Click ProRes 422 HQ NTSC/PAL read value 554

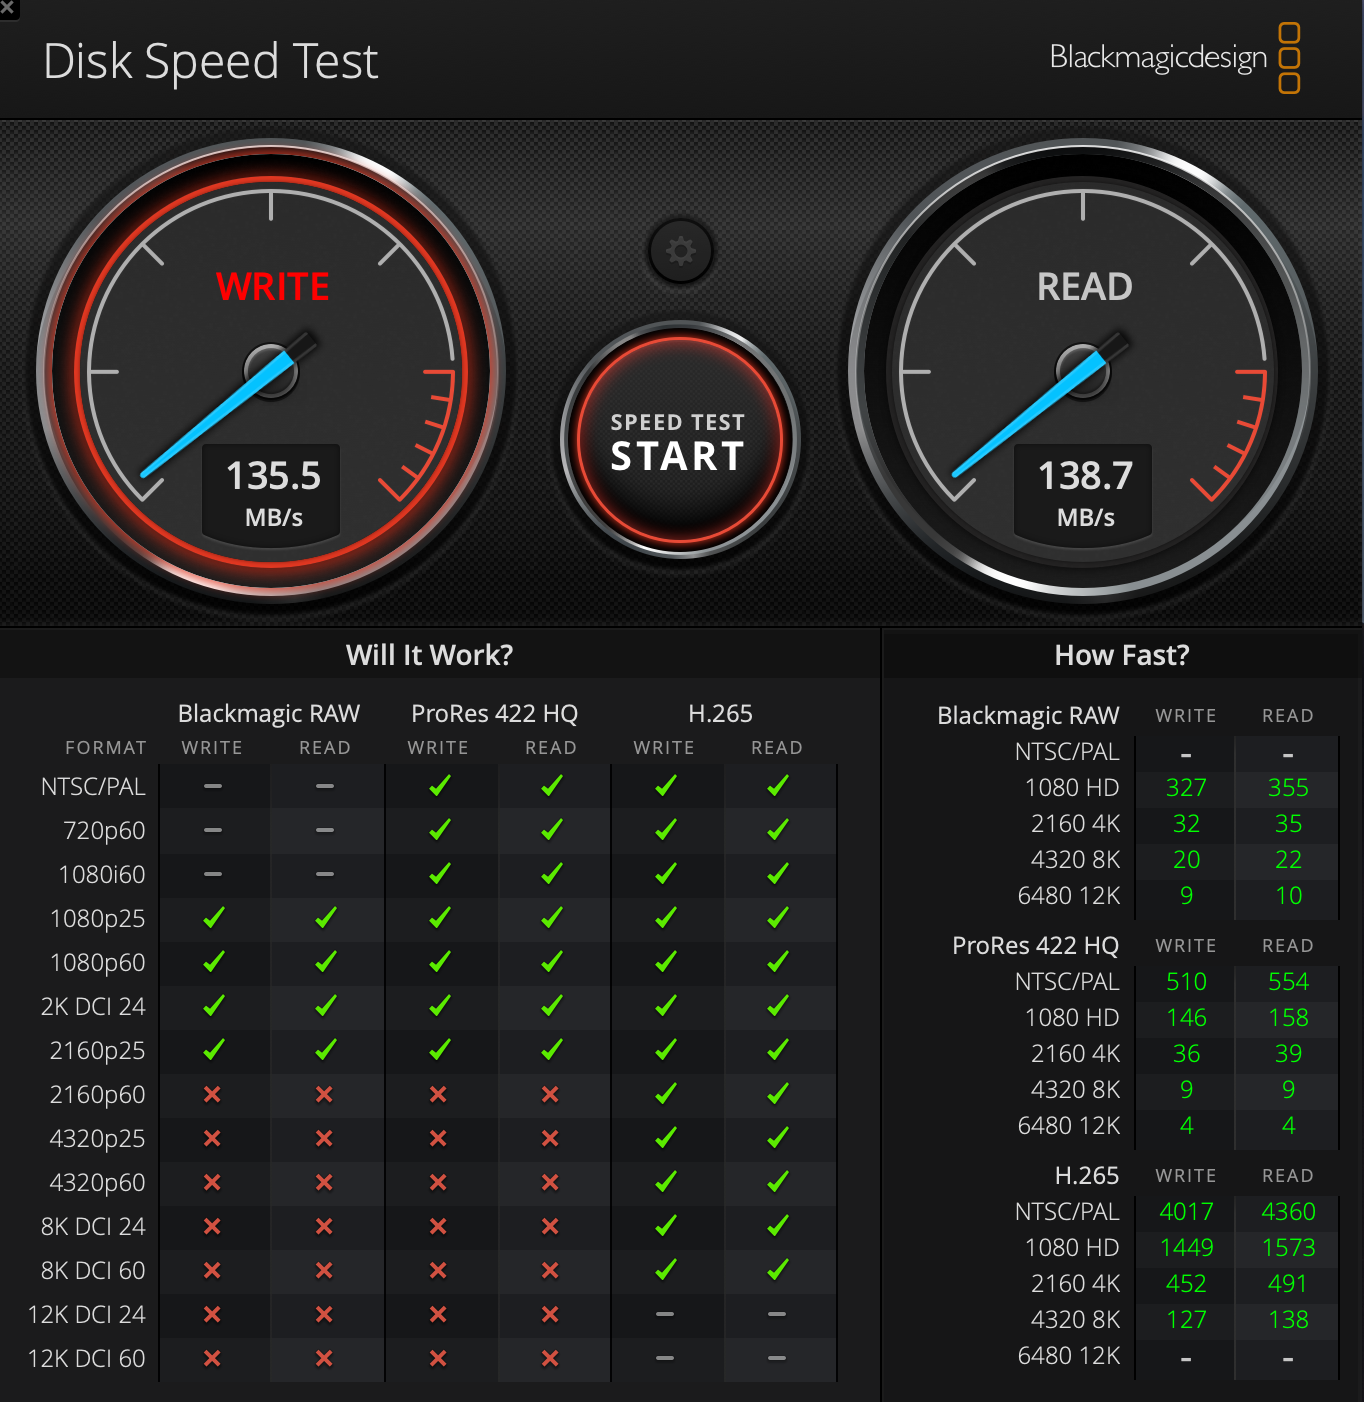coord(1288,982)
